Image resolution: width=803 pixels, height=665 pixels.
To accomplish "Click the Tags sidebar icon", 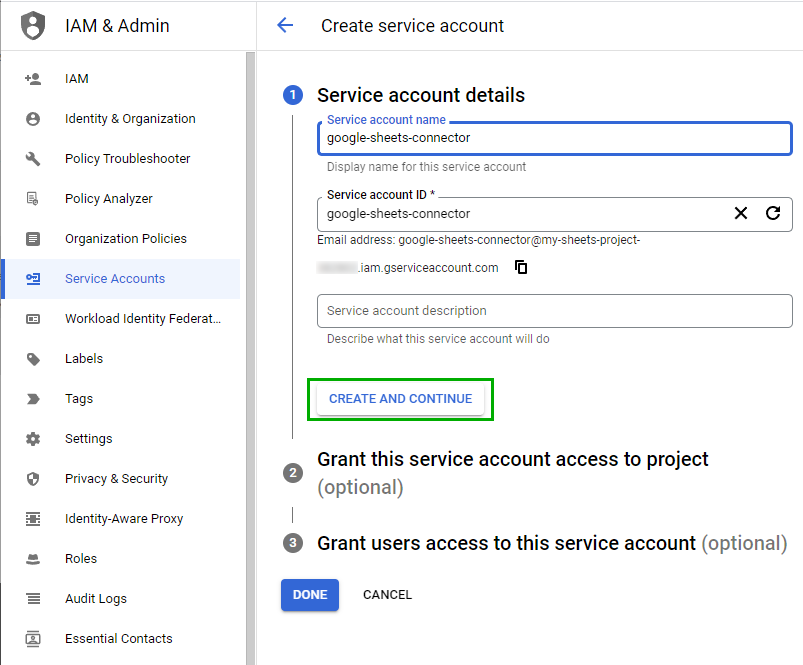I will [32, 398].
